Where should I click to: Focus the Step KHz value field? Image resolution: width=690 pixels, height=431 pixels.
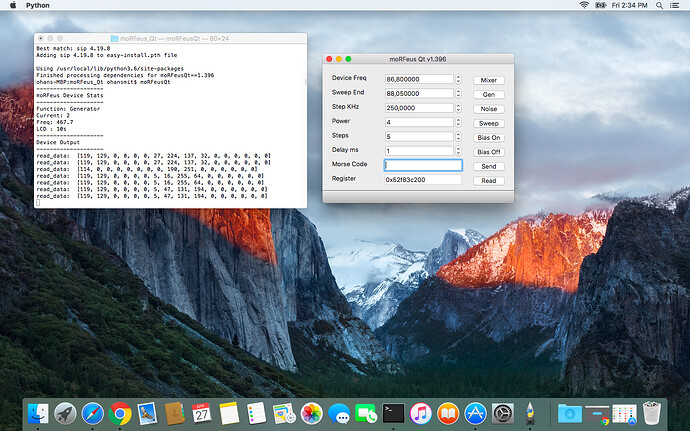419,107
